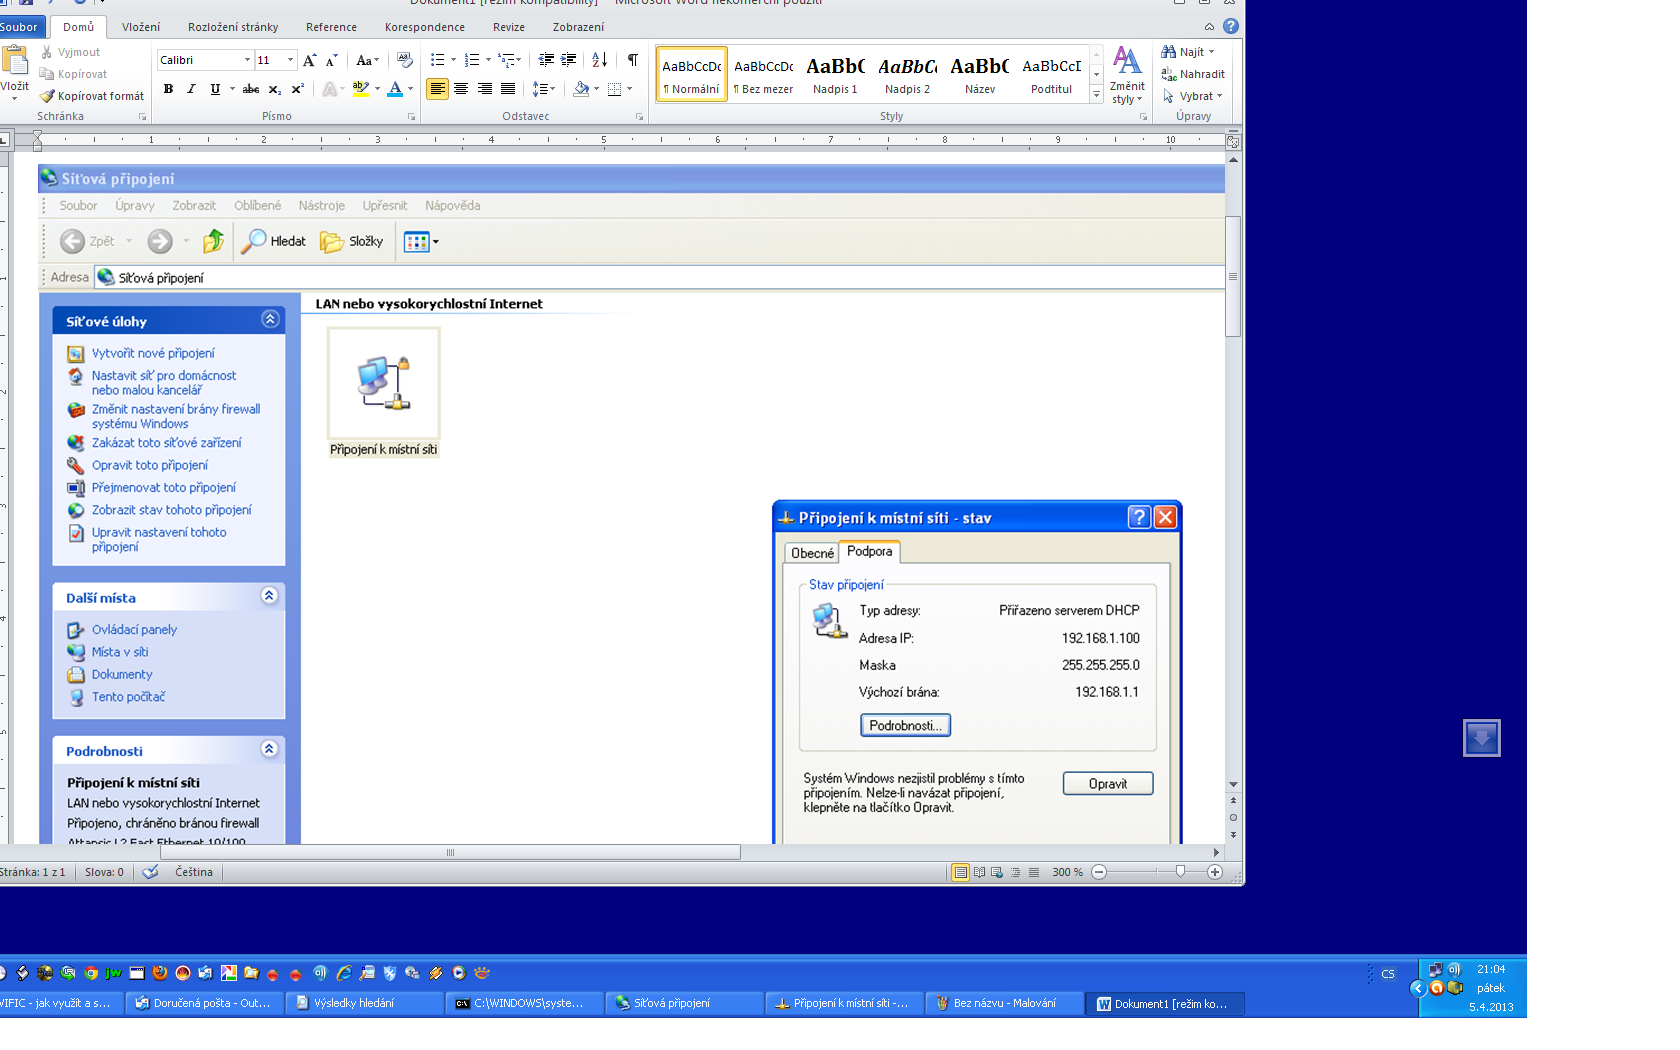Screen dimensions: 1680x1050
Task: Open Změnit styly change styles
Action: coord(1127,74)
